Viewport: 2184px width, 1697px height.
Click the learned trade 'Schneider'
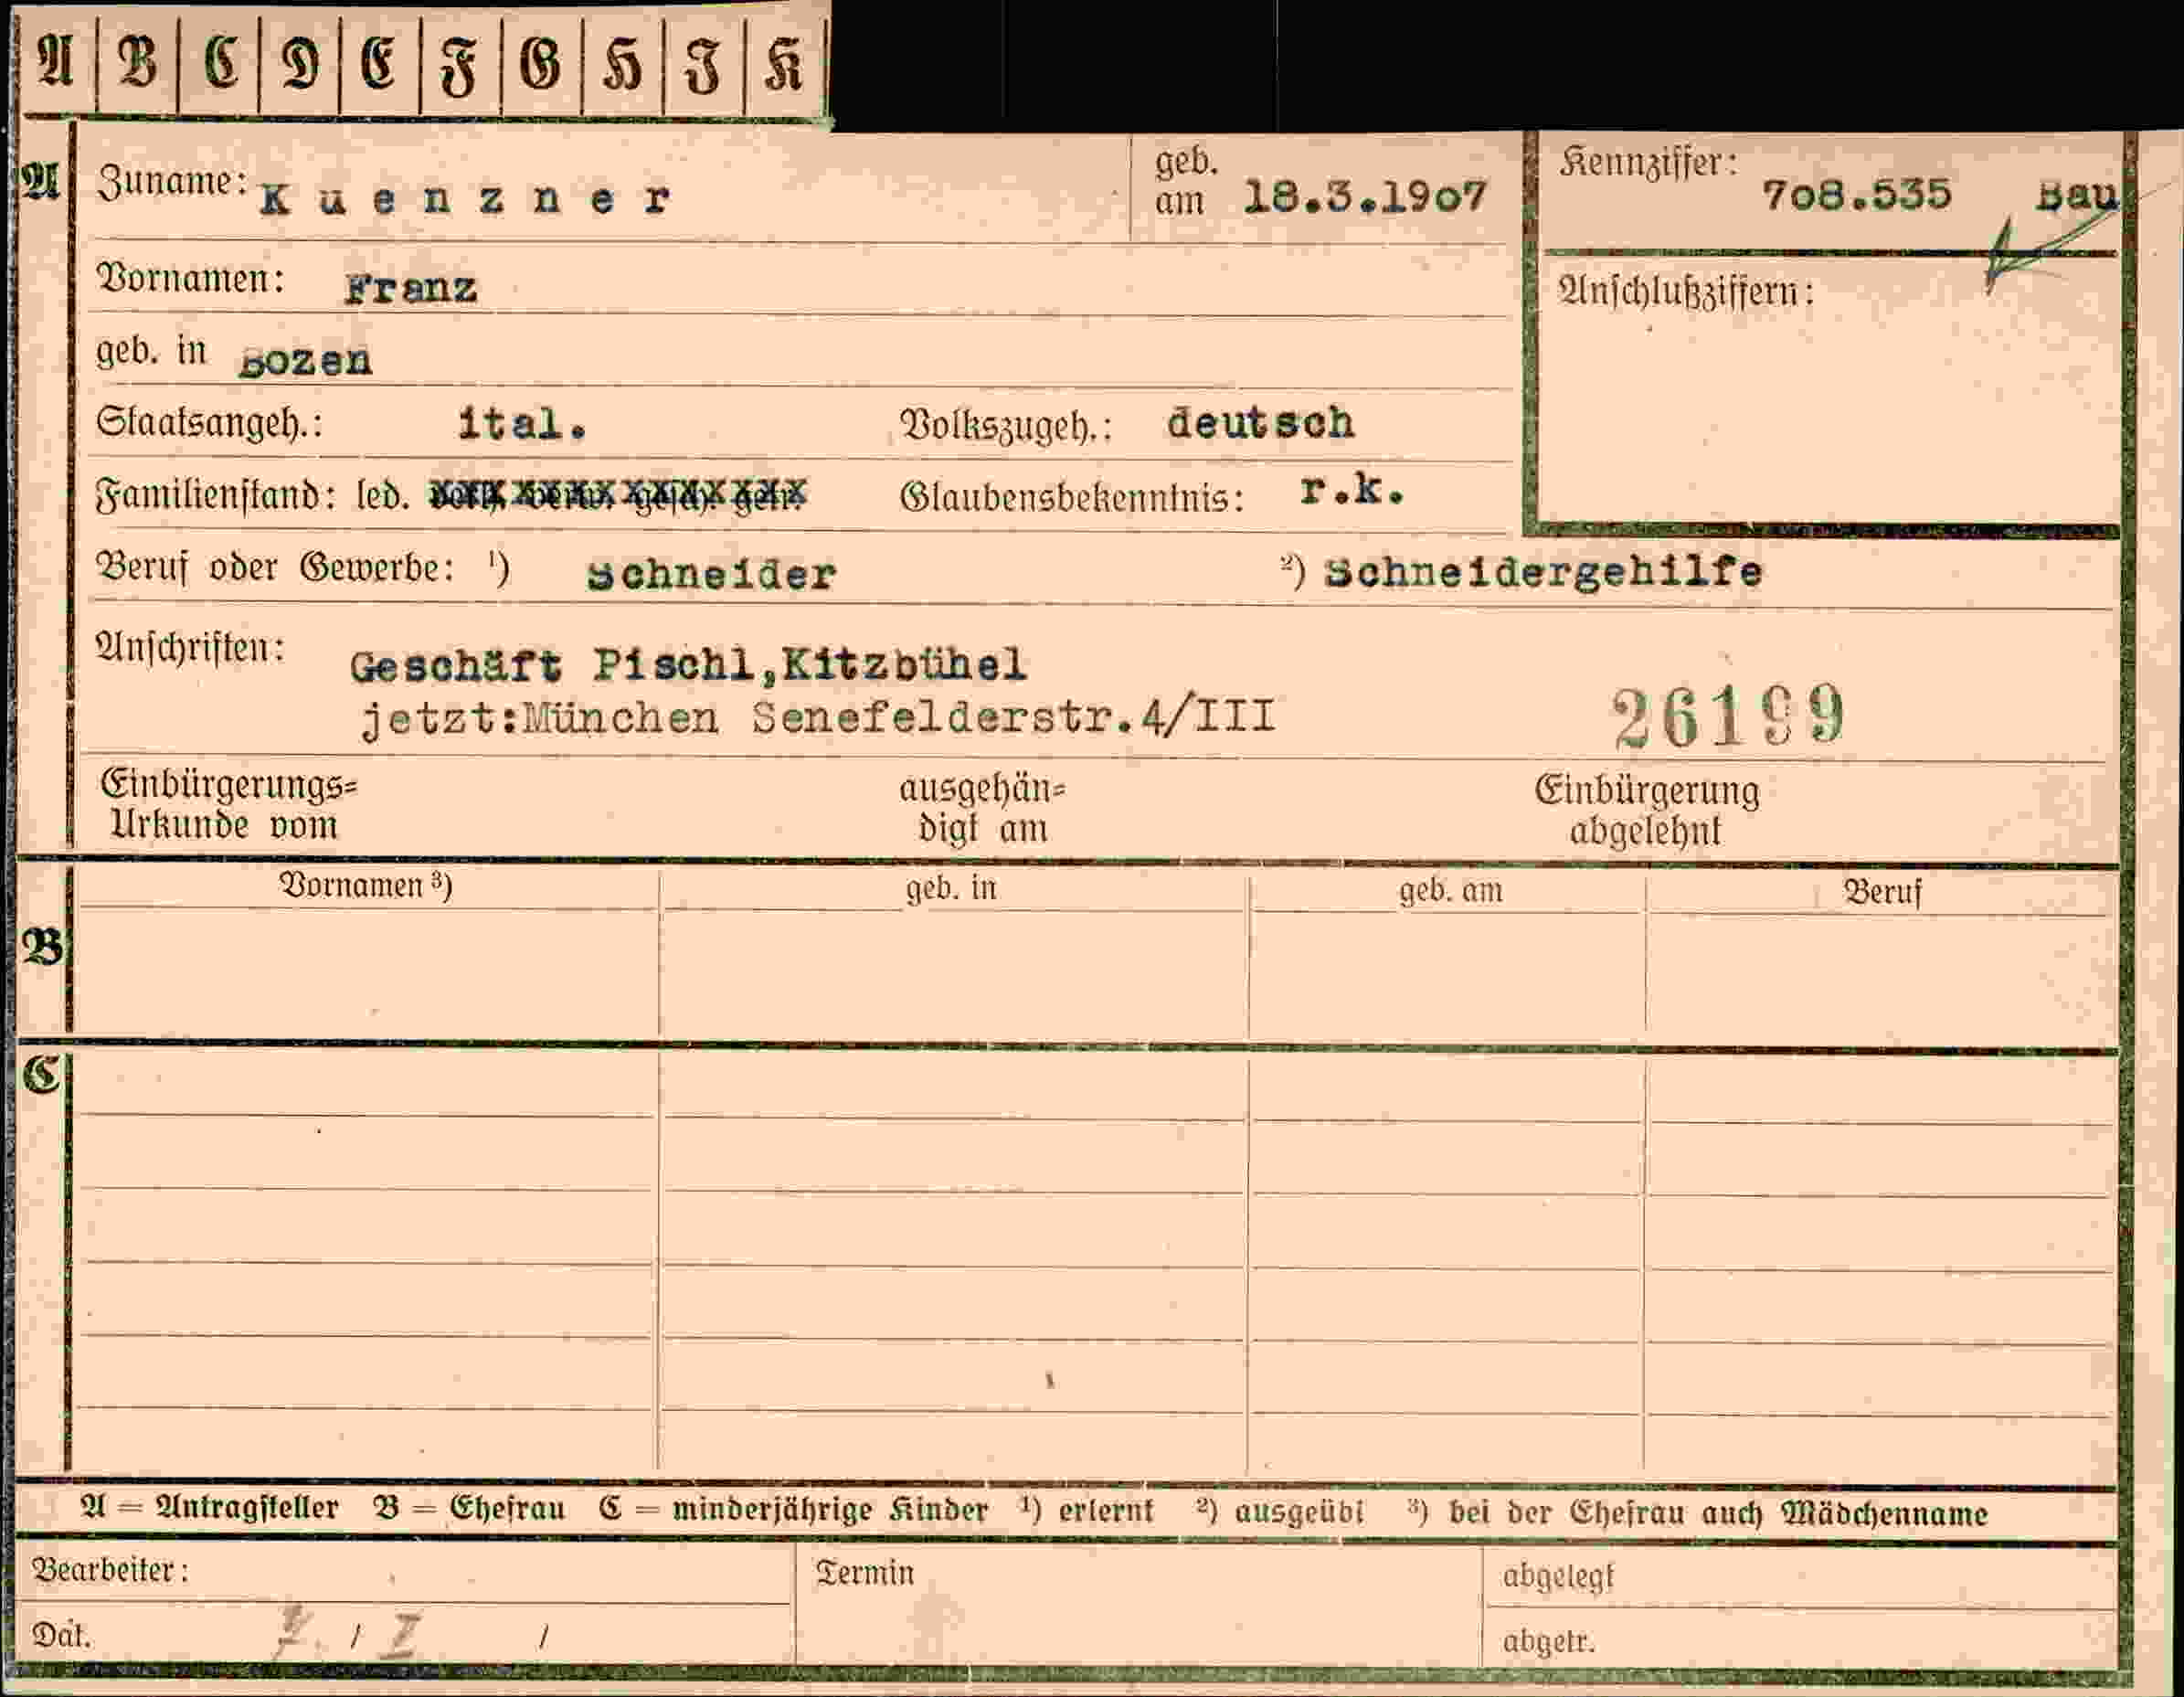(710, 575)
